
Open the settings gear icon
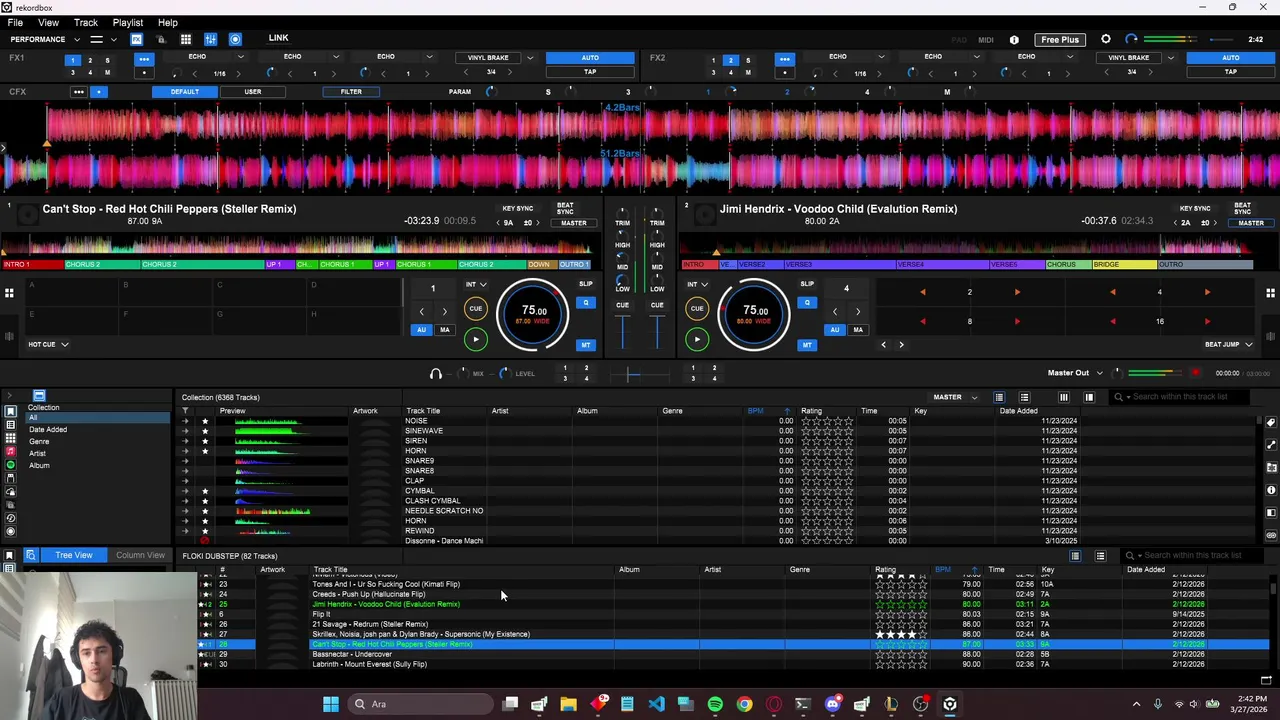click(x=1106, y=39)
